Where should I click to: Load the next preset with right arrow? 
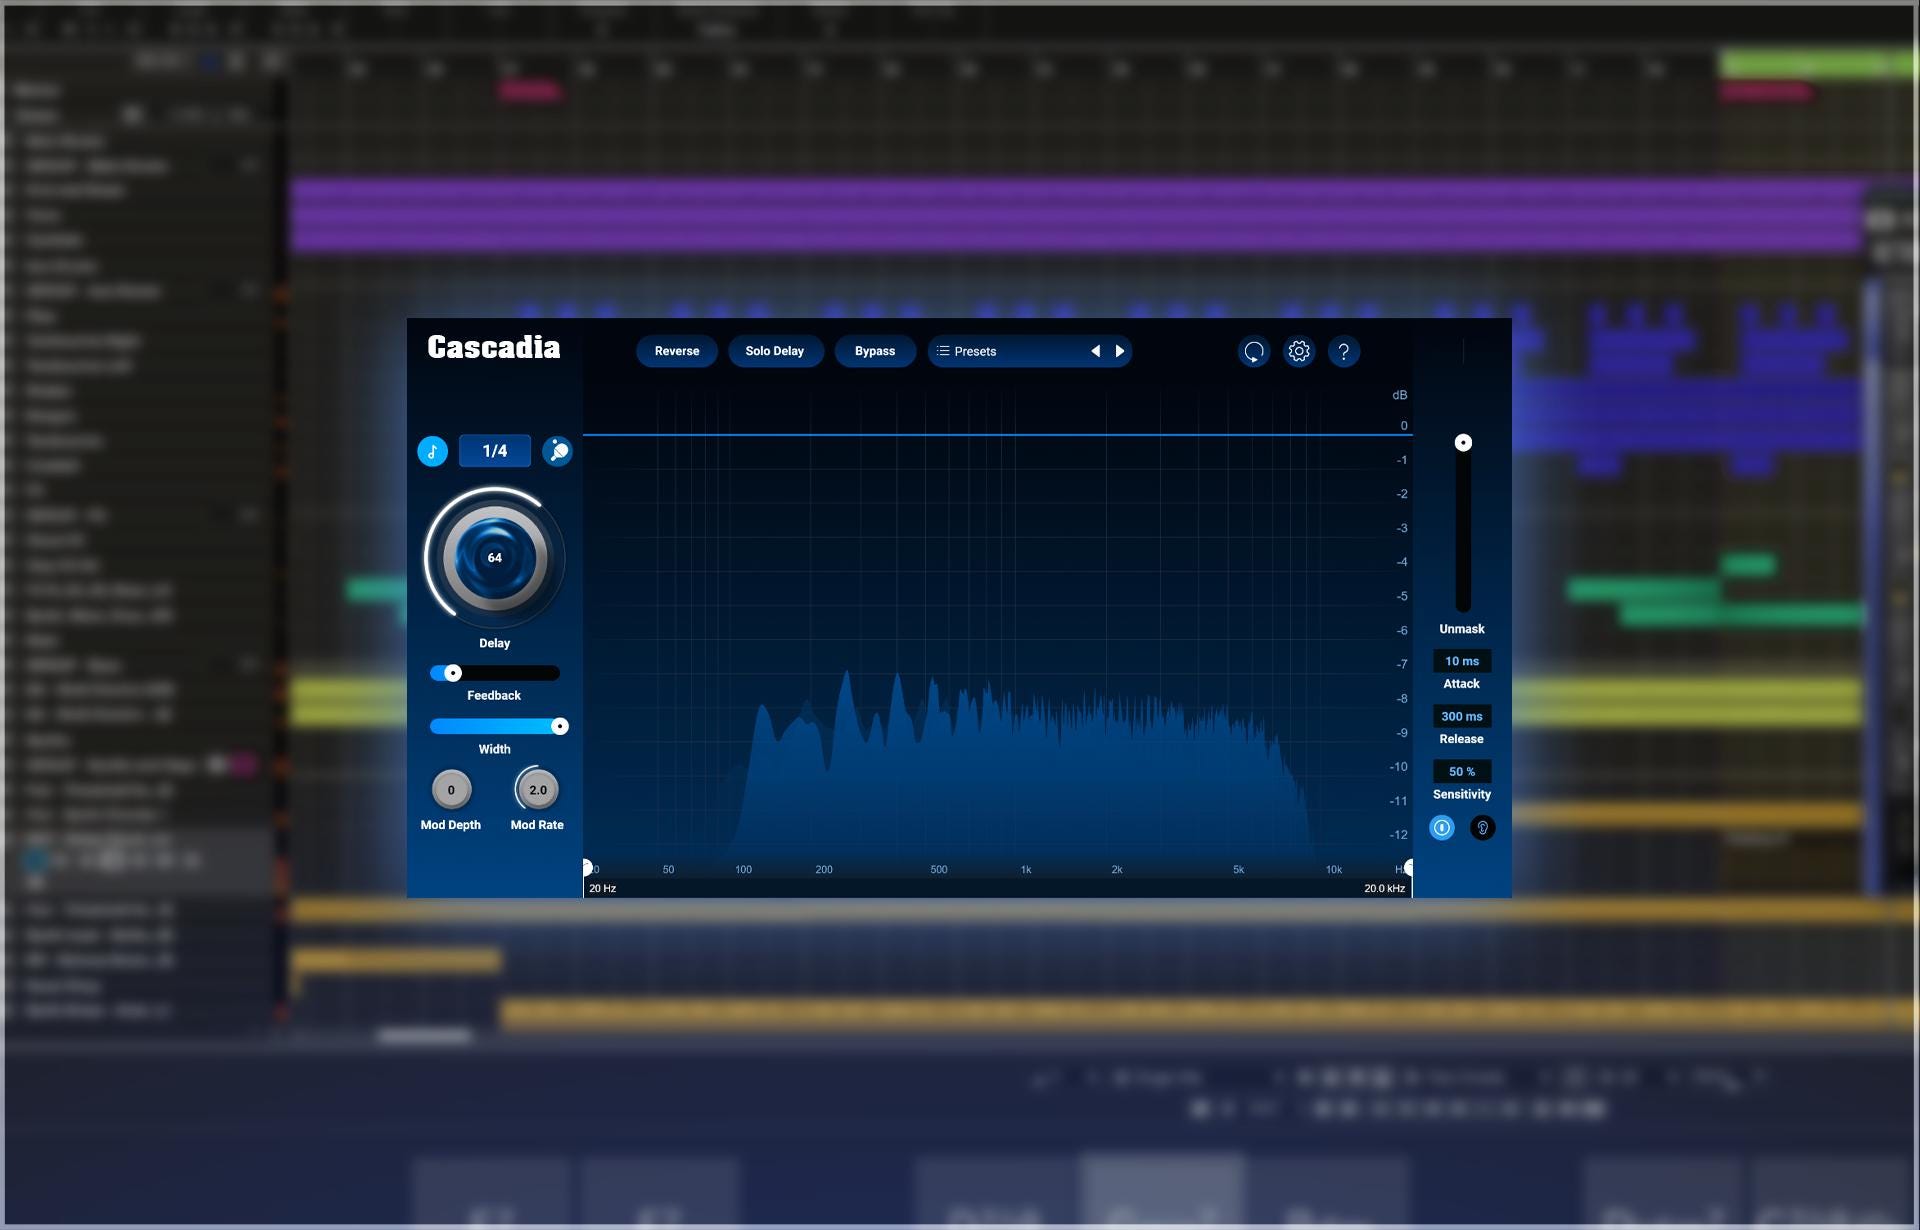coord(1120,351)
